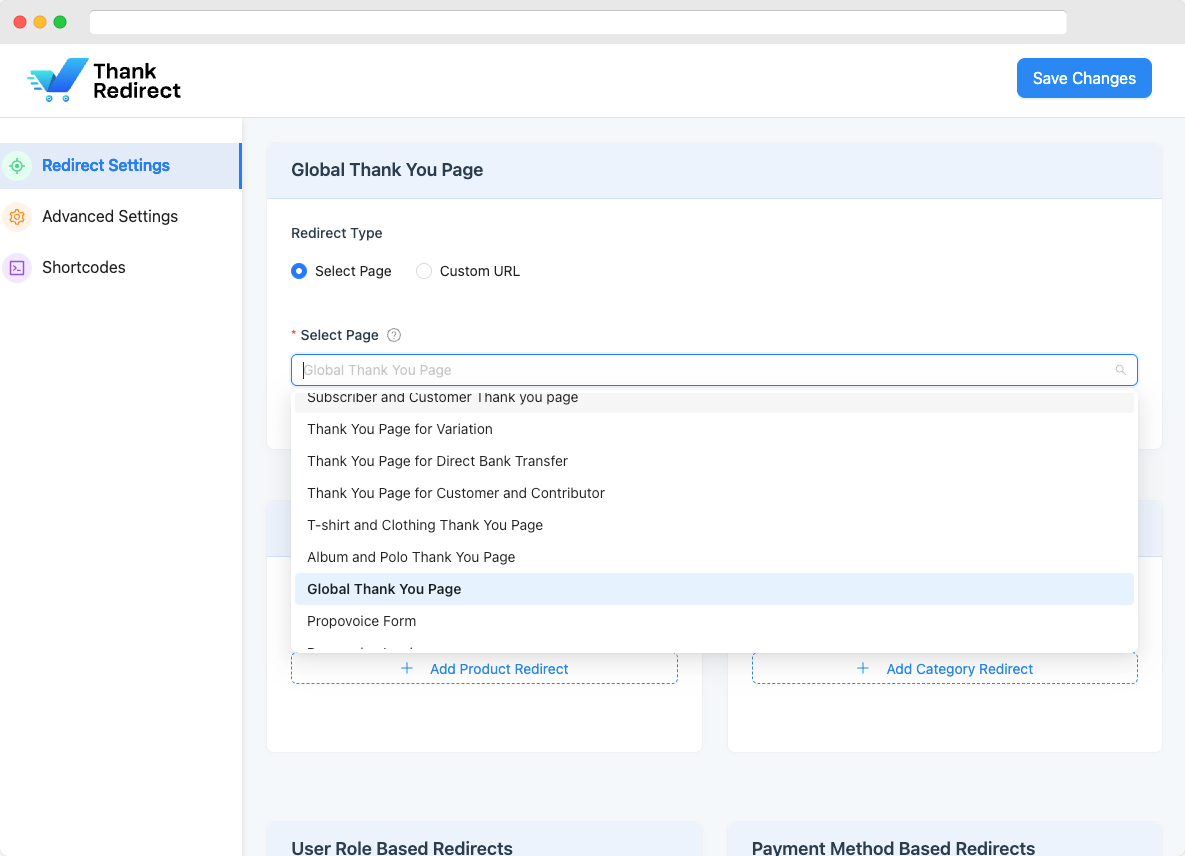Pick Thank You Page for Variation option

click(x=400, y=429)
